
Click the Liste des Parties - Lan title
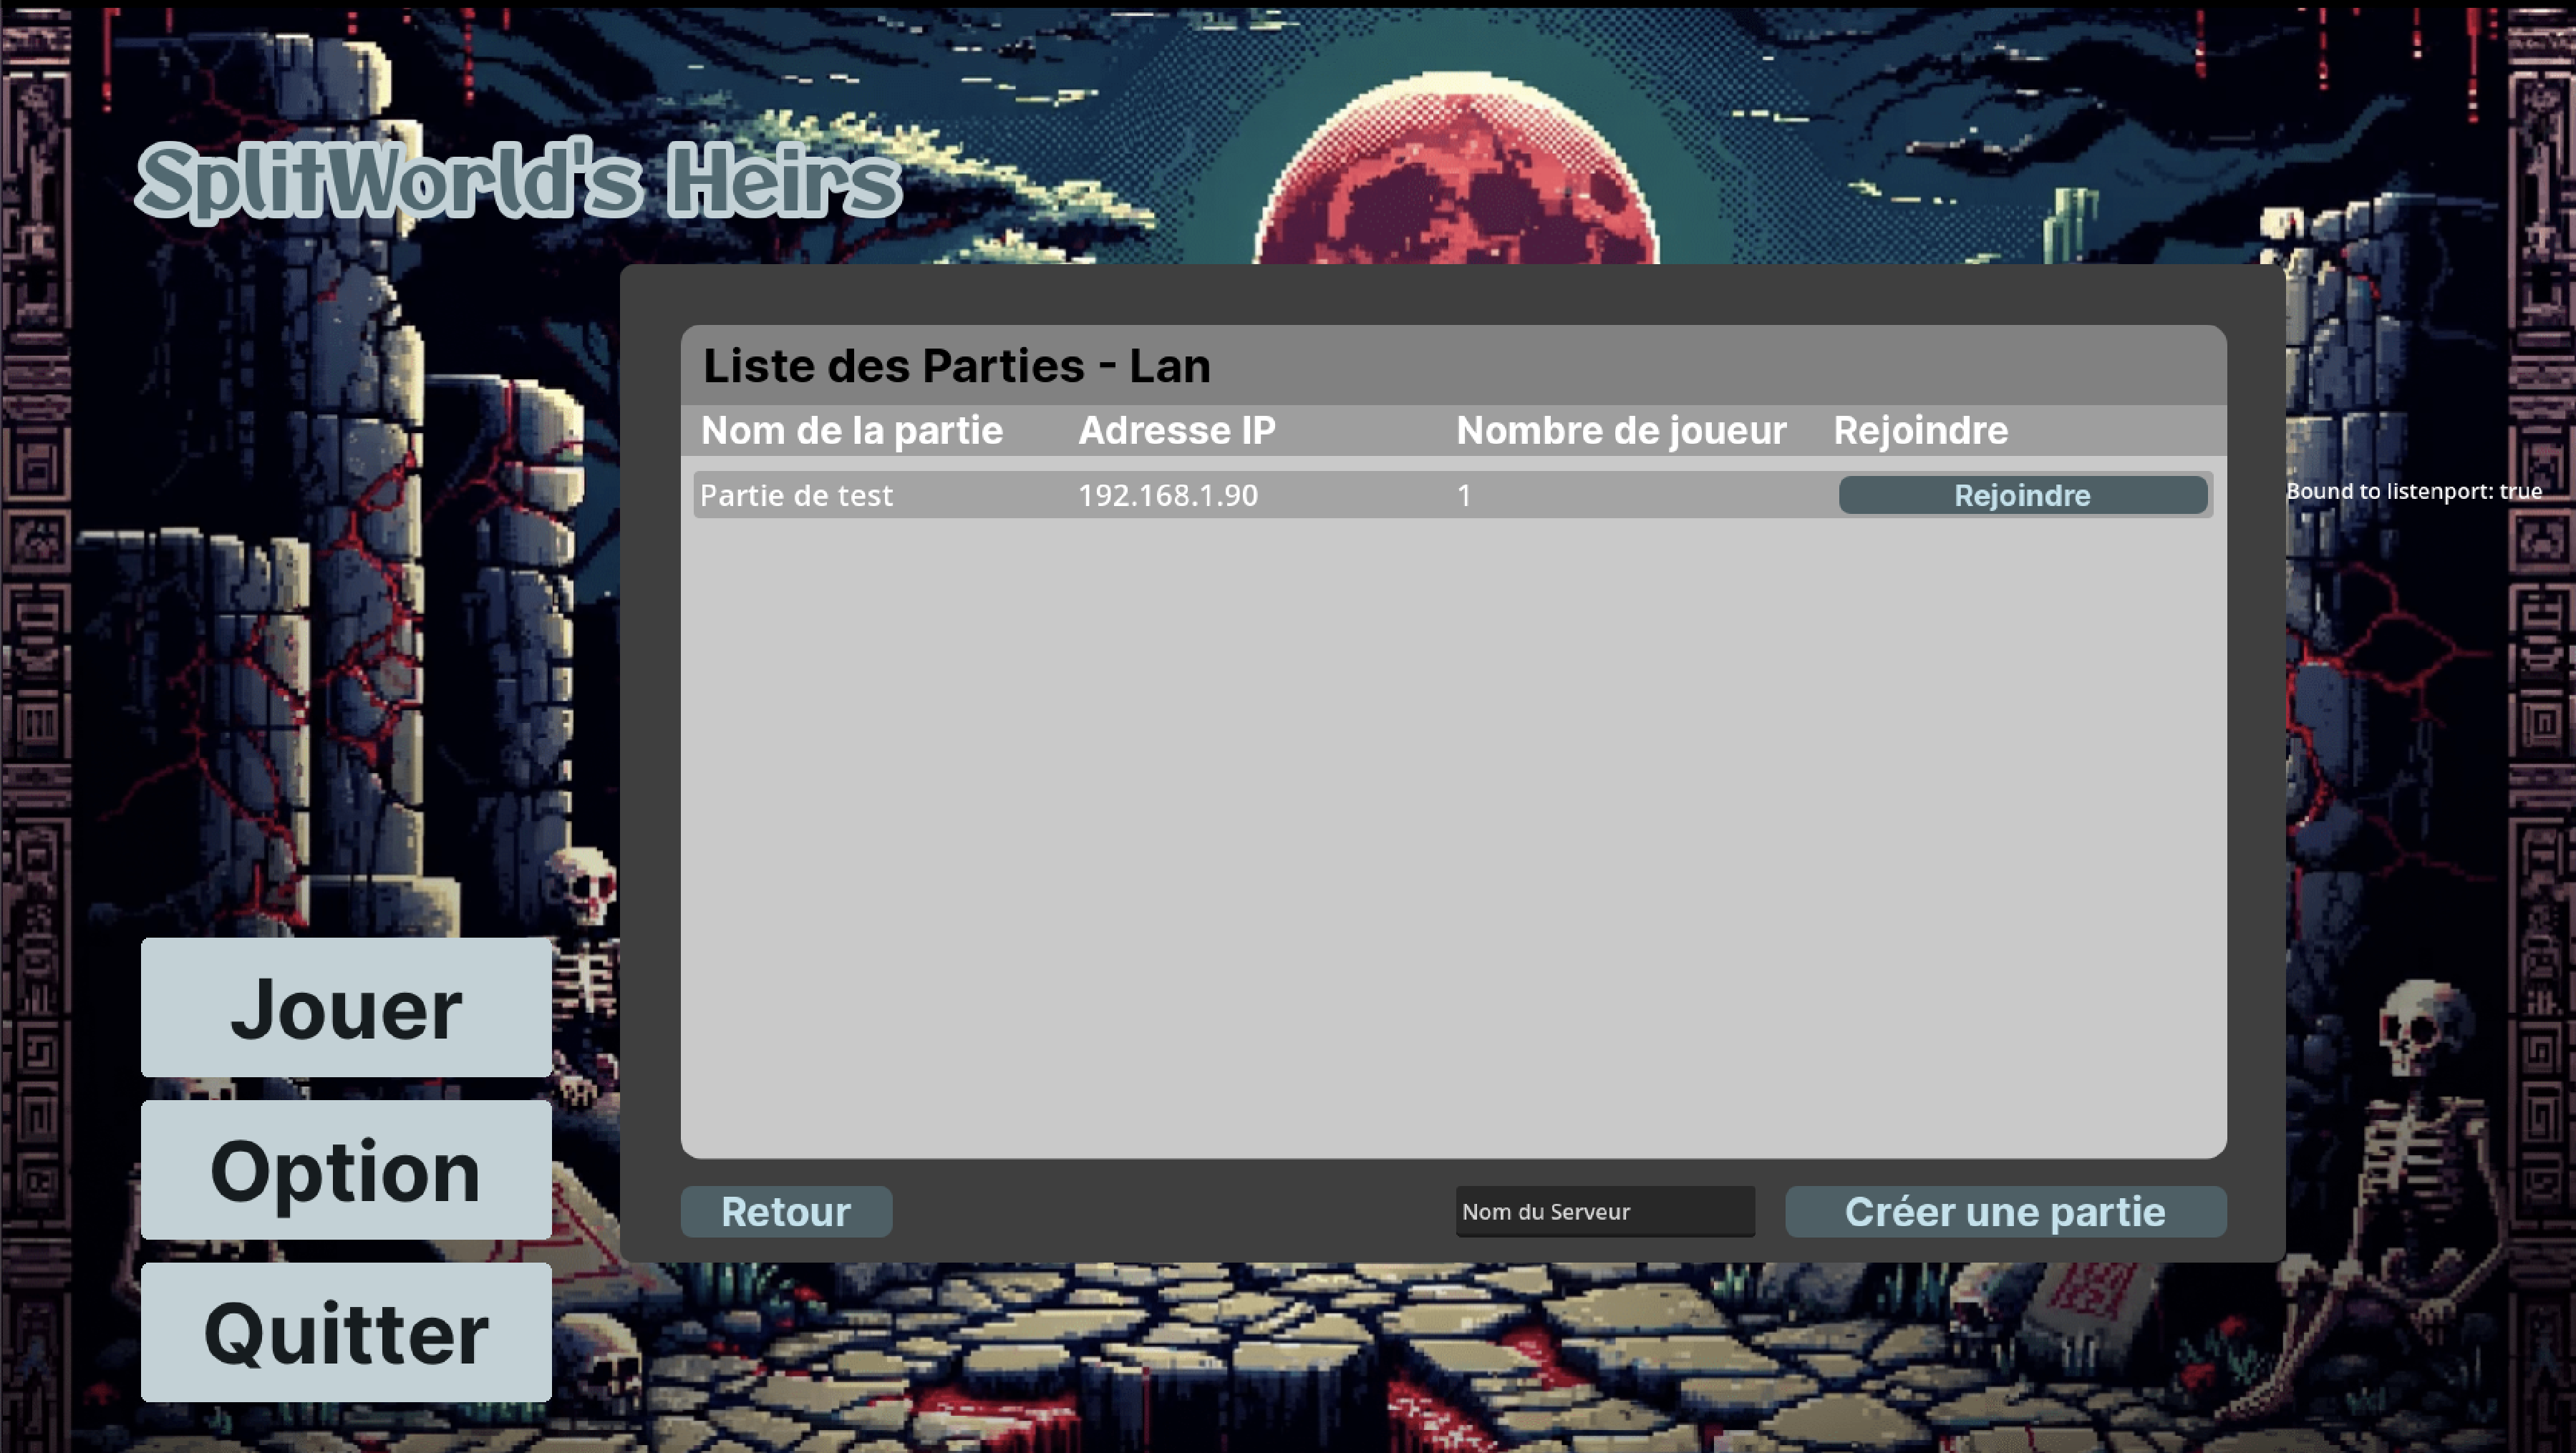[956, 365]
